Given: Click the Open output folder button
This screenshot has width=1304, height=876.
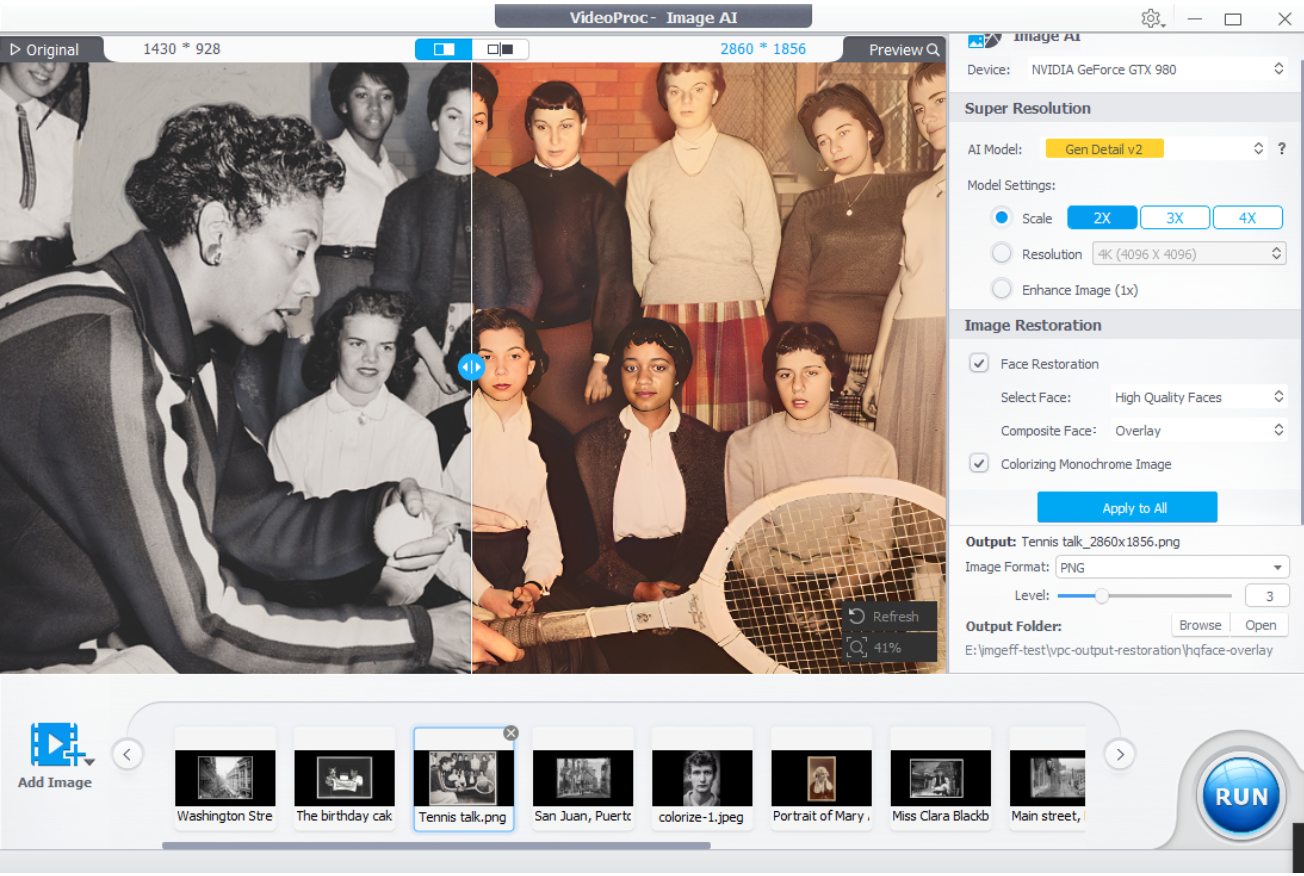Looking at the screenshot, I should (x=1260, y=625).
